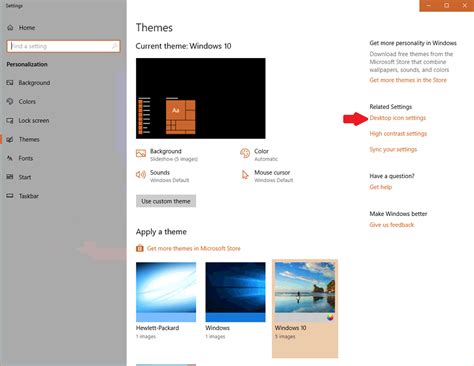Open Get more themes in the Store link

click(408, 80)
